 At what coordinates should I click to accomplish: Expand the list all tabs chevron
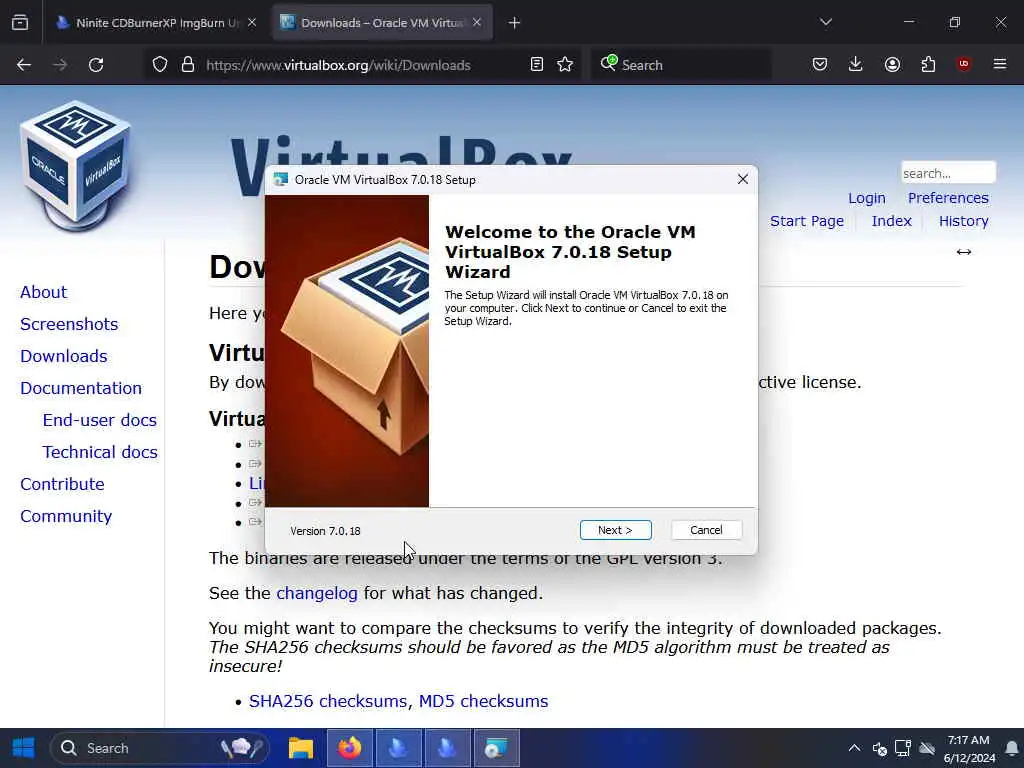coord(825,23)
